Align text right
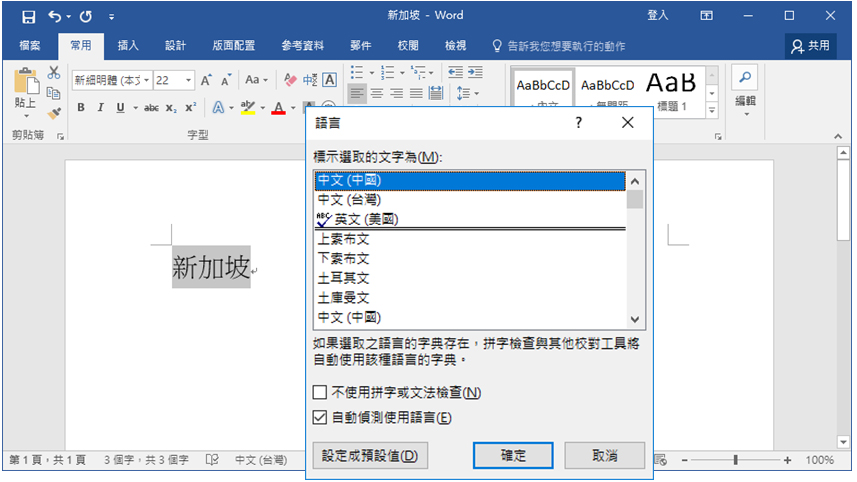Viewport: 857px width, 482px height. tap(396, 93)
